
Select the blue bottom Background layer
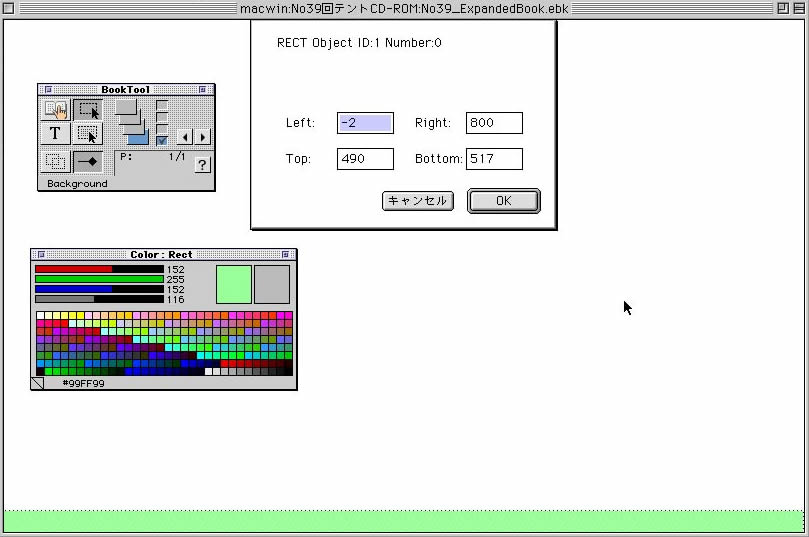coord(138,139)
